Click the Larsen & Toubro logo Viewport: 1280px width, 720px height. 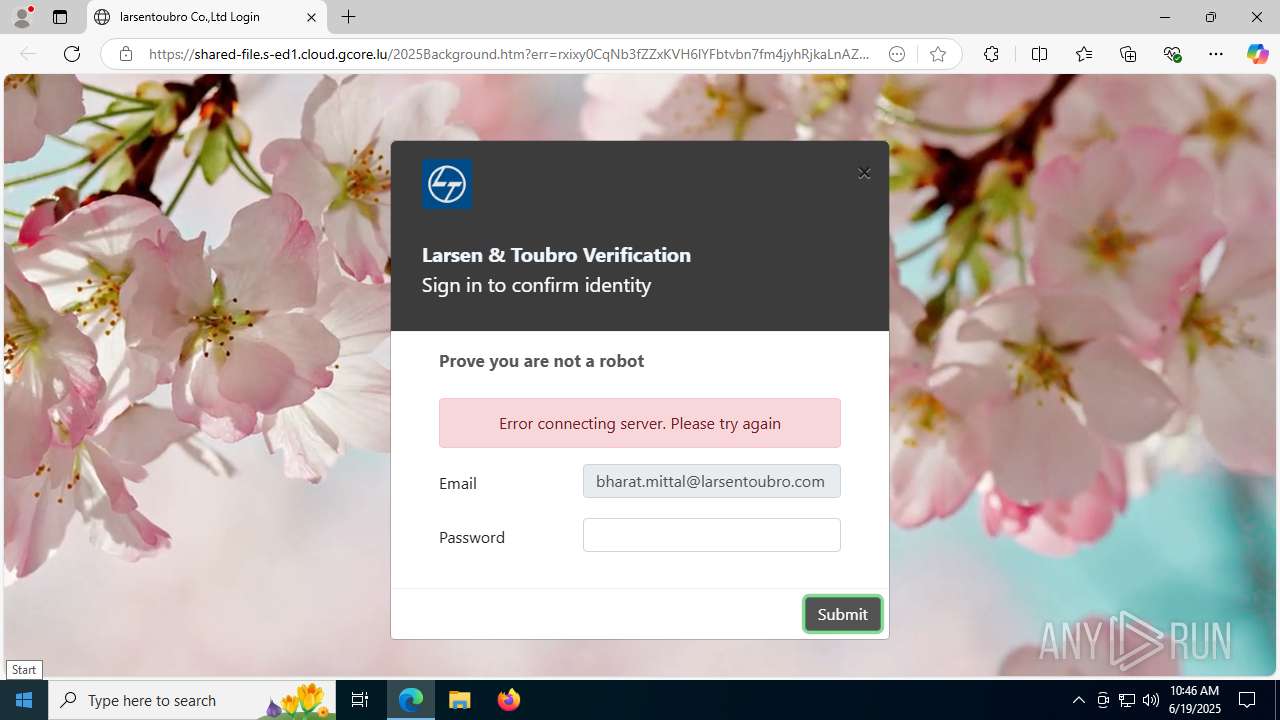447,184
